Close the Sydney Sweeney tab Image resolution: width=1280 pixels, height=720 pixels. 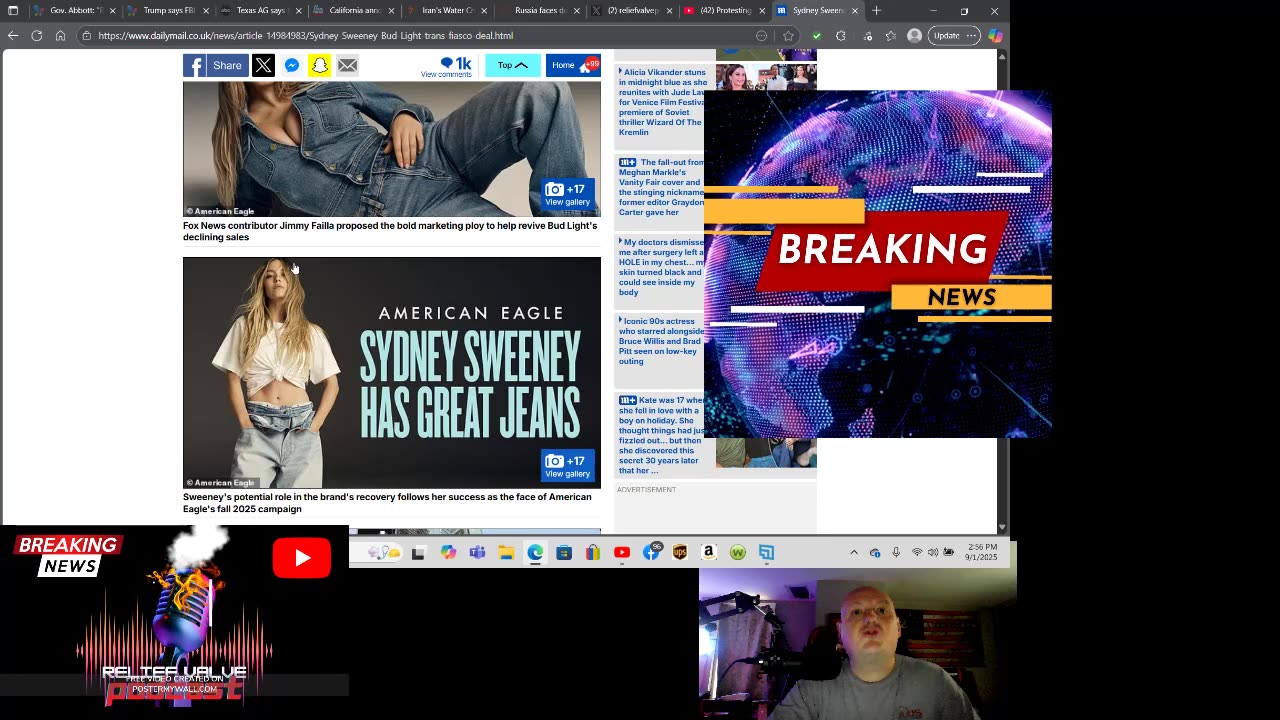tap(855, 11)
